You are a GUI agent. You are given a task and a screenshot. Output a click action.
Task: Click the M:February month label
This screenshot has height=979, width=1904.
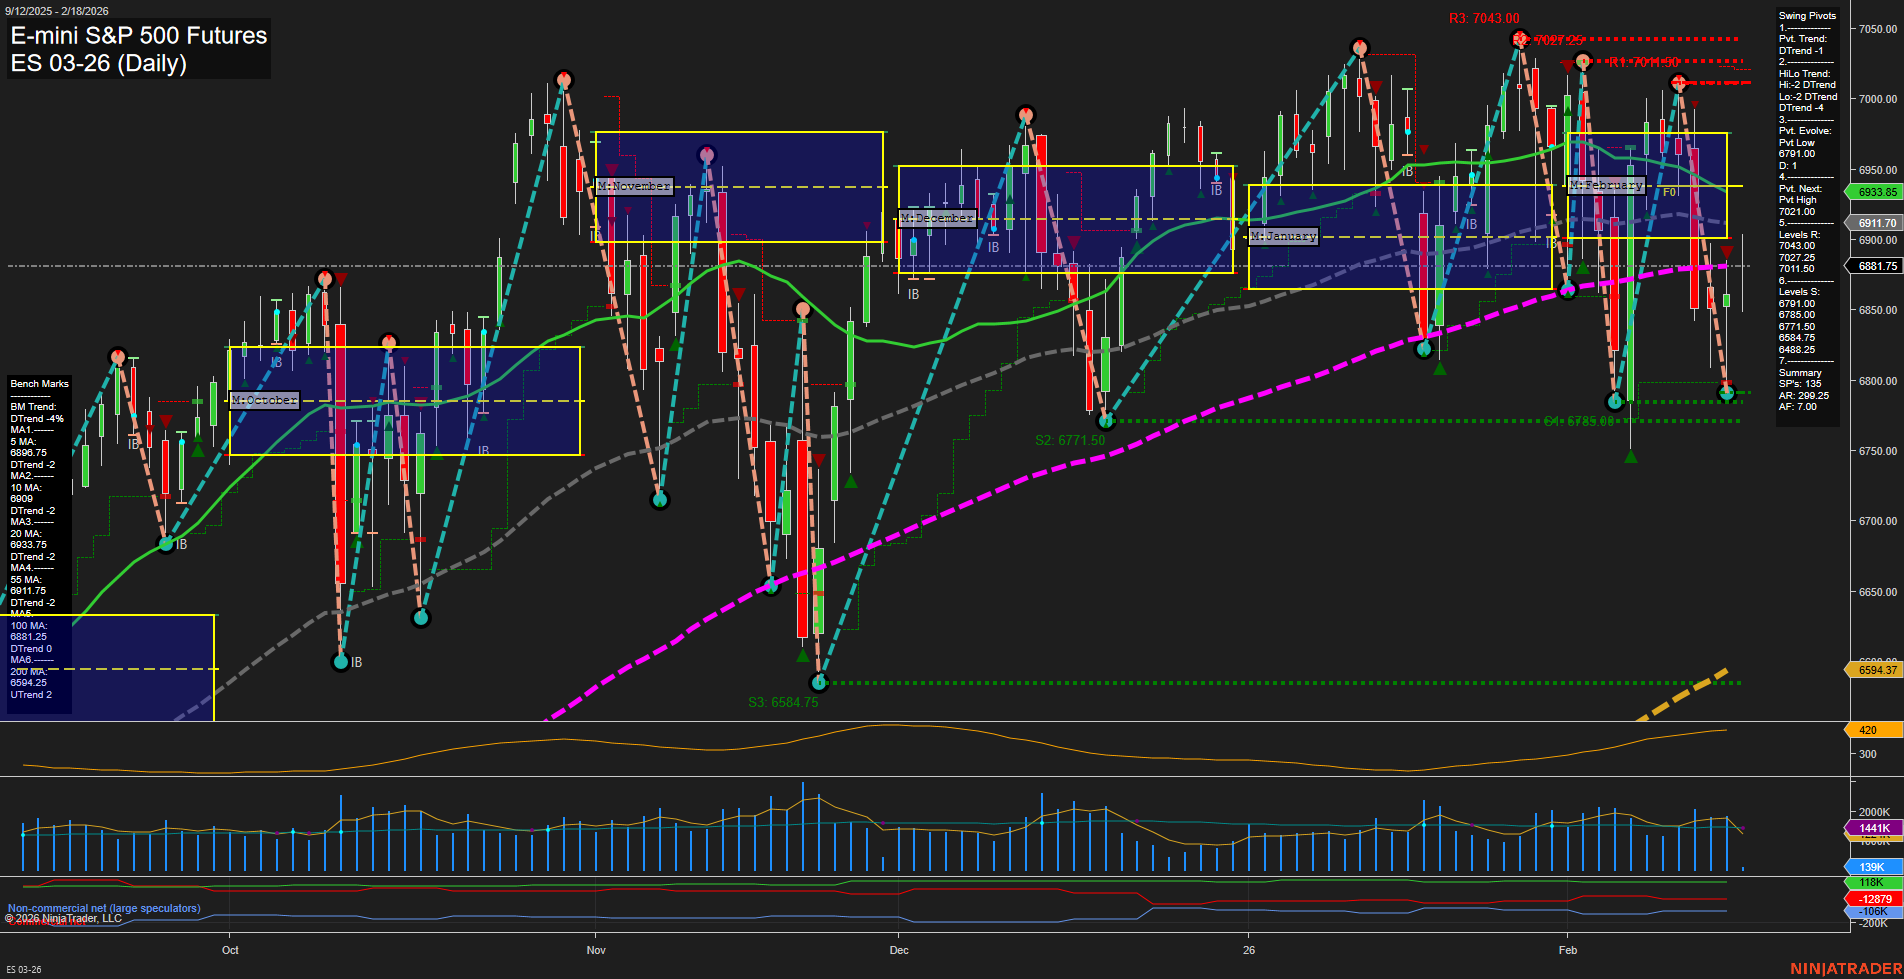(x=1606, y=185)
